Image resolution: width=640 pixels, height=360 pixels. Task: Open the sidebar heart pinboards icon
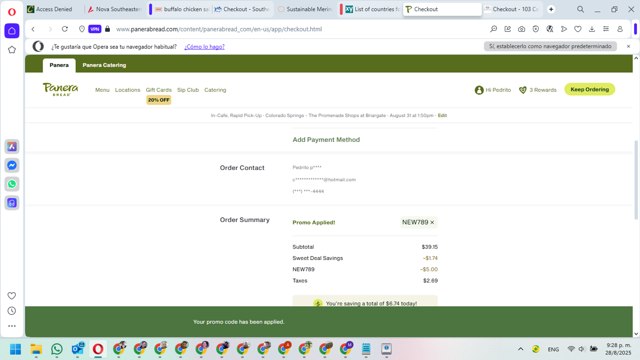coord(12,296)
